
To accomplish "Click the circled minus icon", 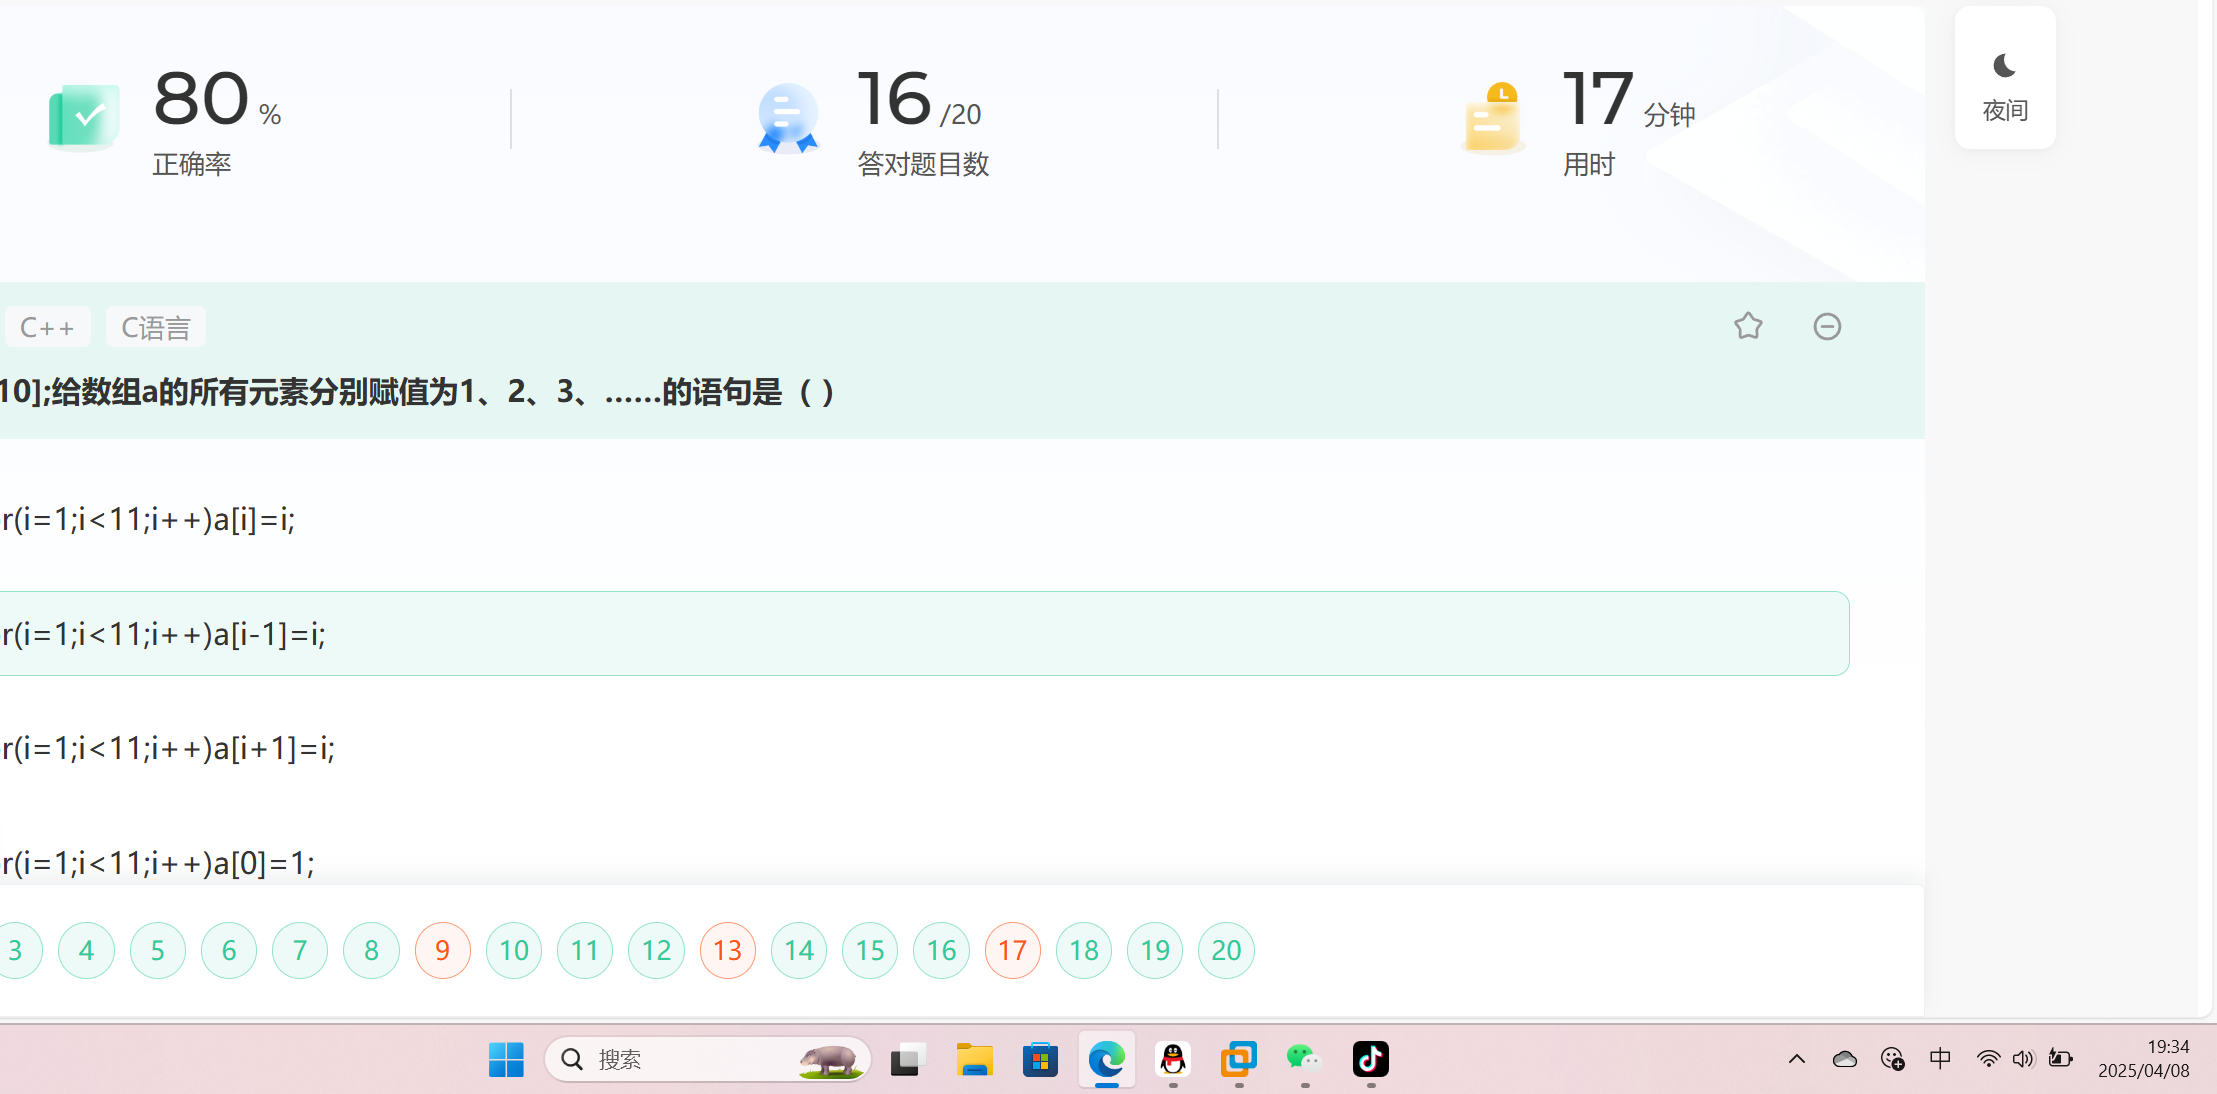I will (1827, 326).
